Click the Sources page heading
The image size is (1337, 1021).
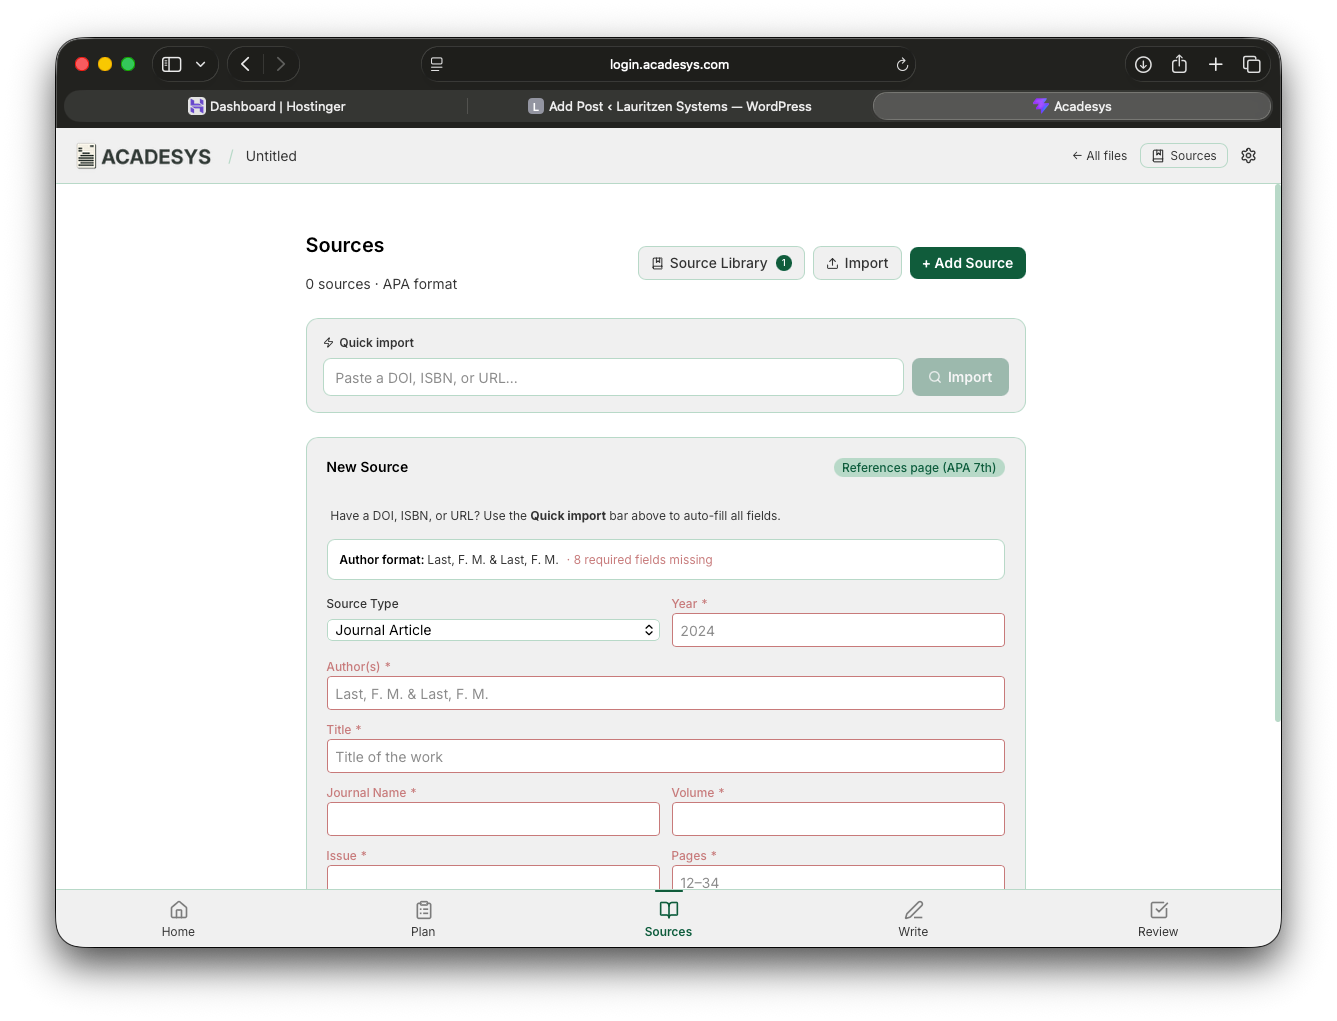pos(345,245)
